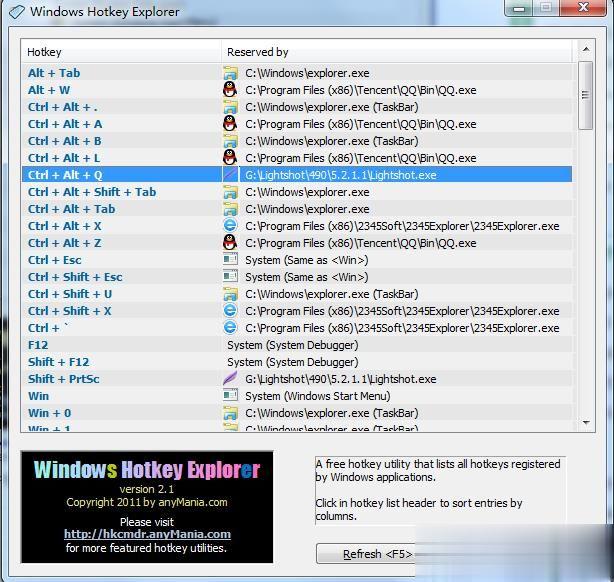
Task: Click System (System Debugger) text in F12 row
Action: (x=293, y=345)
